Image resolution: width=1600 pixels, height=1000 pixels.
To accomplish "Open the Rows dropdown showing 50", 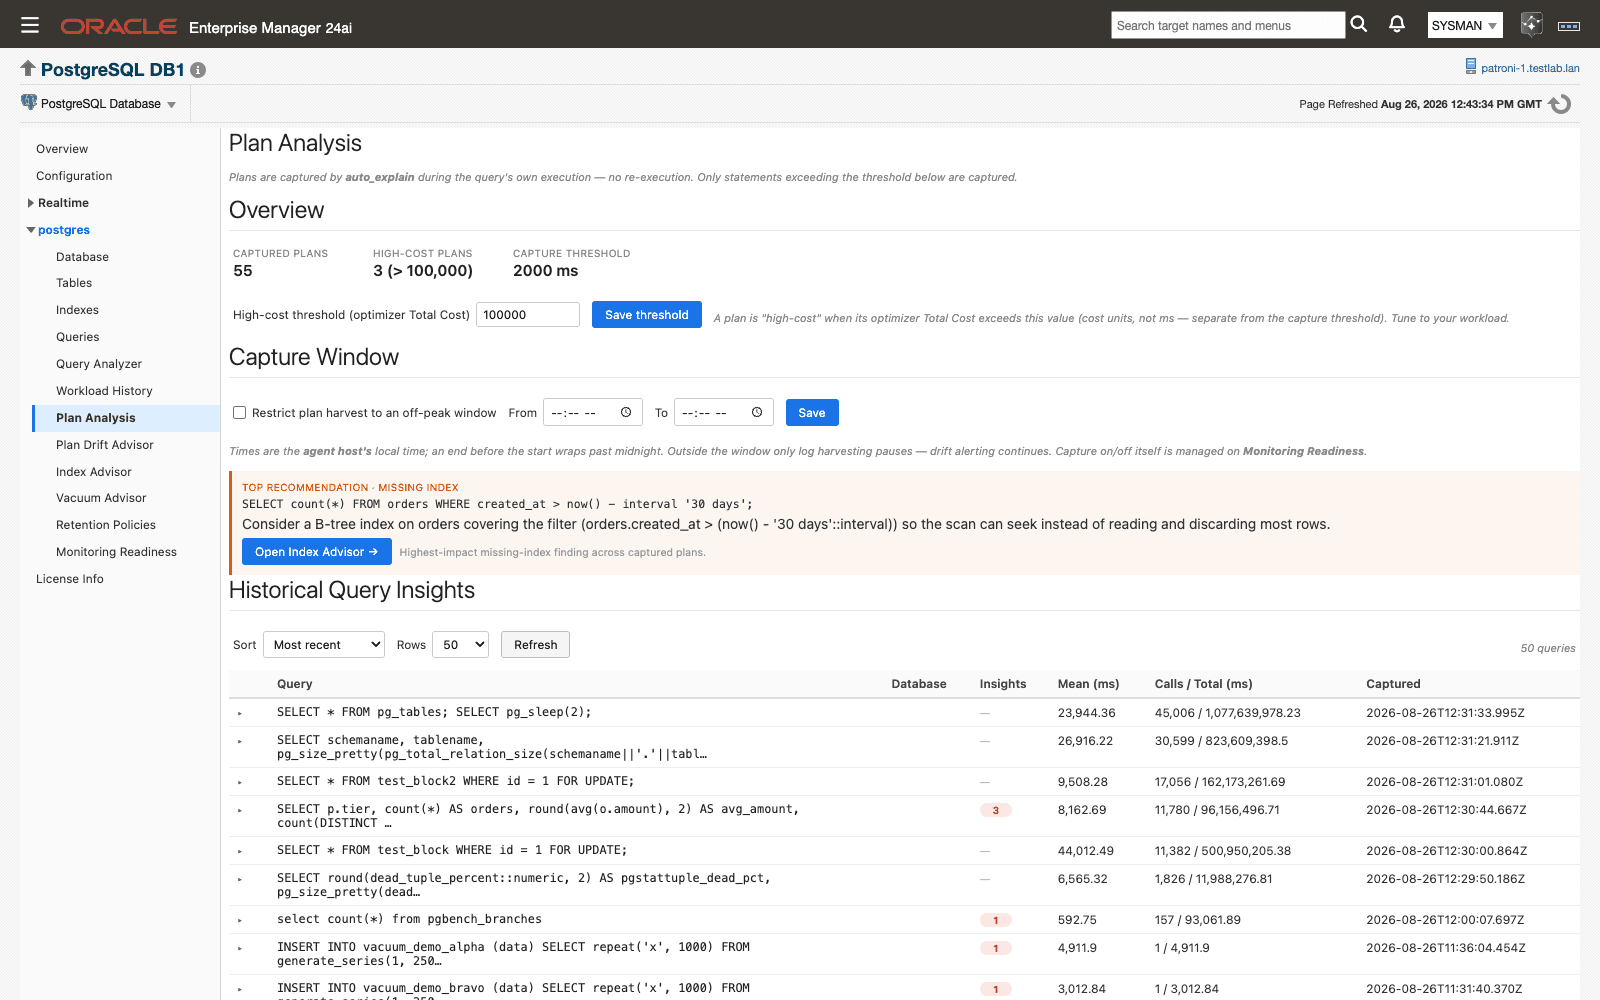I will click(460, 644).
